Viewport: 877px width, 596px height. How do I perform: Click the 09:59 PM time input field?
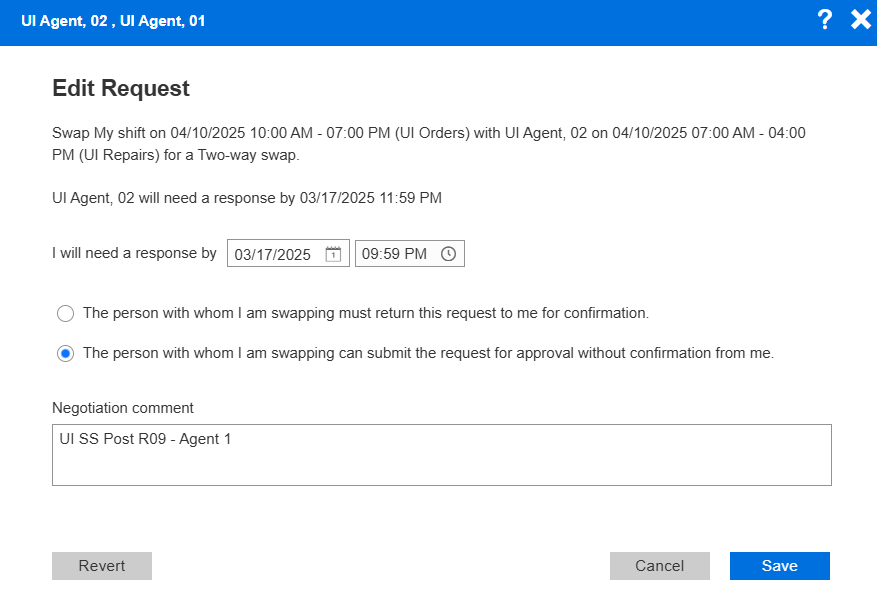(394, 254)
